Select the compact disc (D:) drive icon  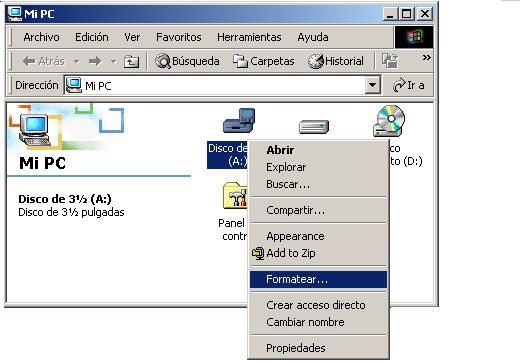pyautogui.click(x=389, y=121)
